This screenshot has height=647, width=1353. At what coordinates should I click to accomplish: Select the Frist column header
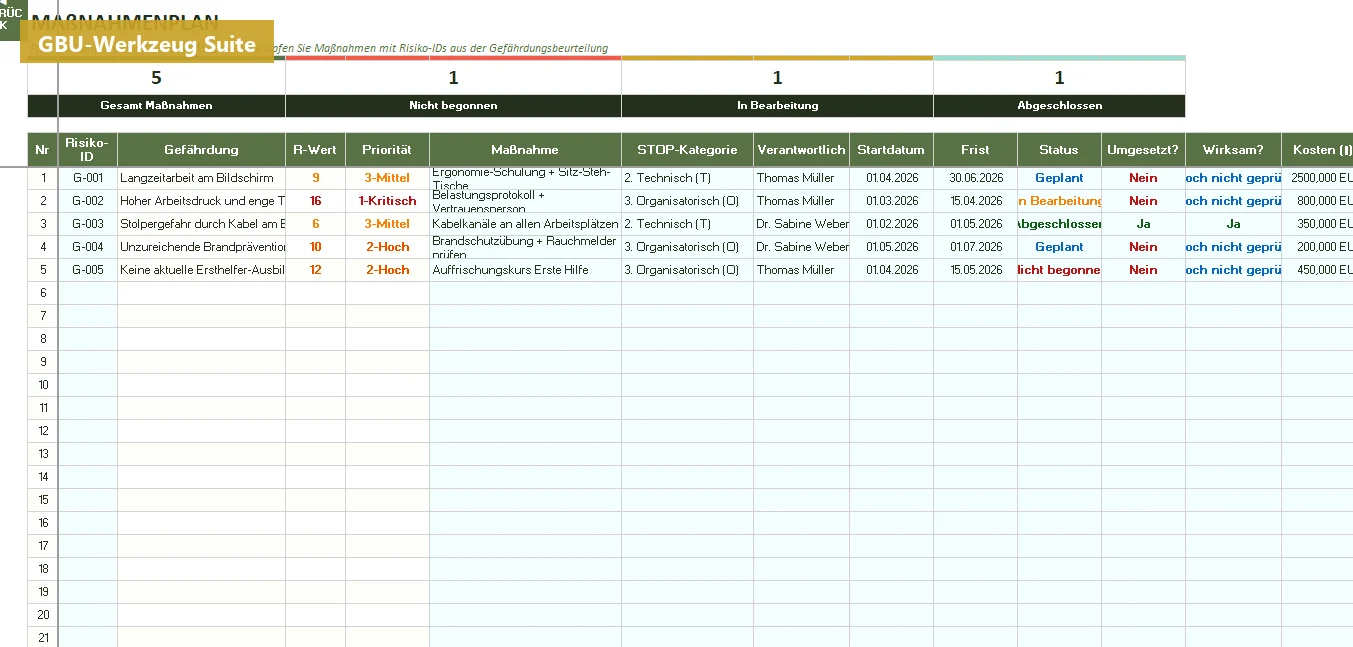coord(975,150)
